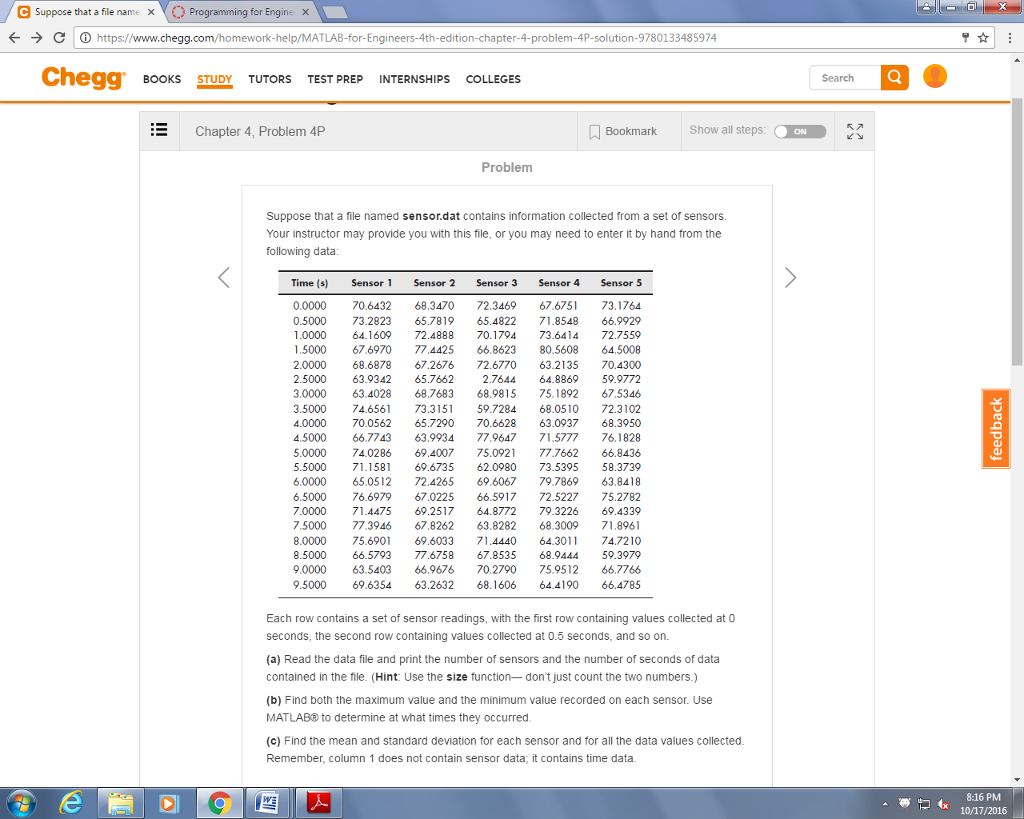Turn off the Show all steps toggle
Viewport: 1024px width, 819px height.
[800, 131]
